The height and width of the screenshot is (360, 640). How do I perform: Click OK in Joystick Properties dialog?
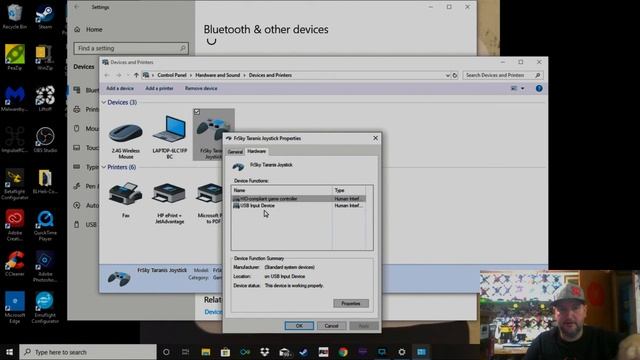(299, 326)
